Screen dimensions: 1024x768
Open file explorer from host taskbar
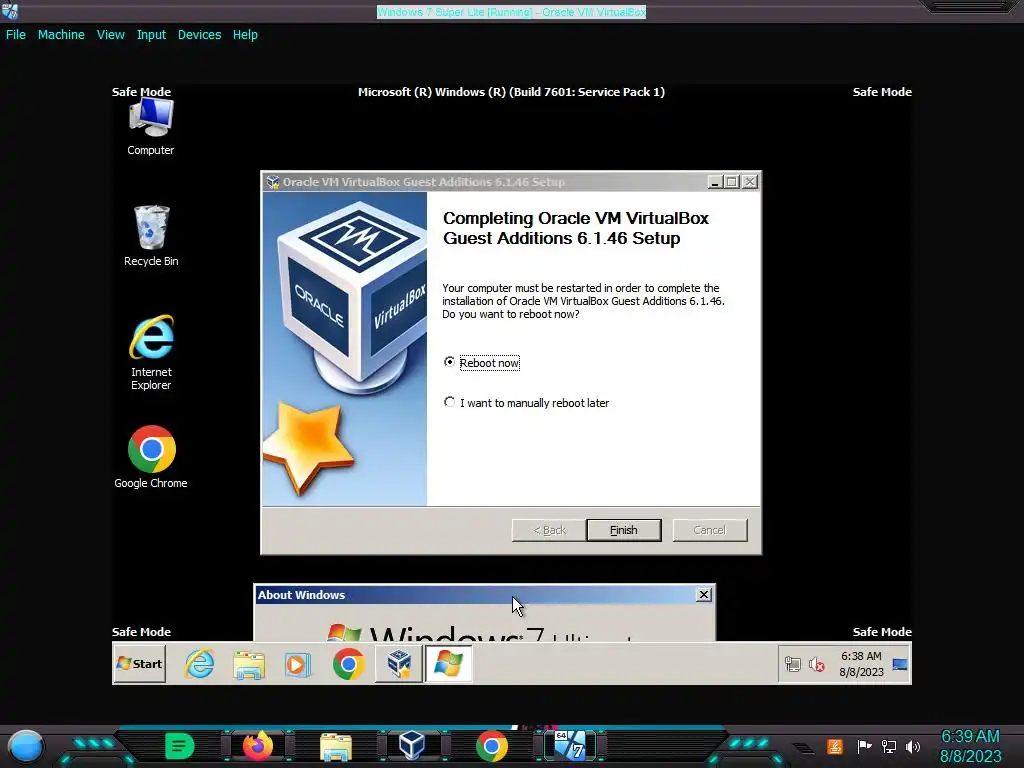click(336, 746)
